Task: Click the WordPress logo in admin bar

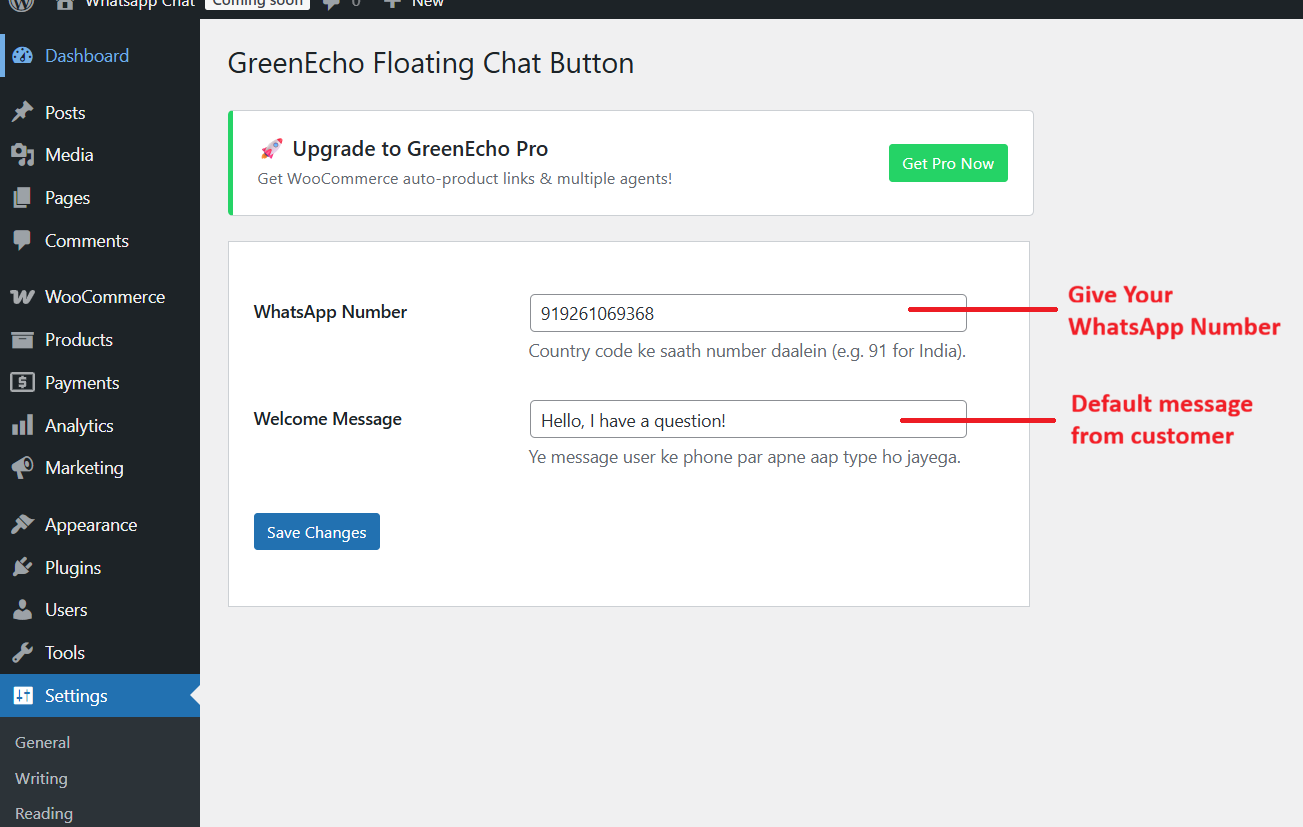Action: (22, 4)
